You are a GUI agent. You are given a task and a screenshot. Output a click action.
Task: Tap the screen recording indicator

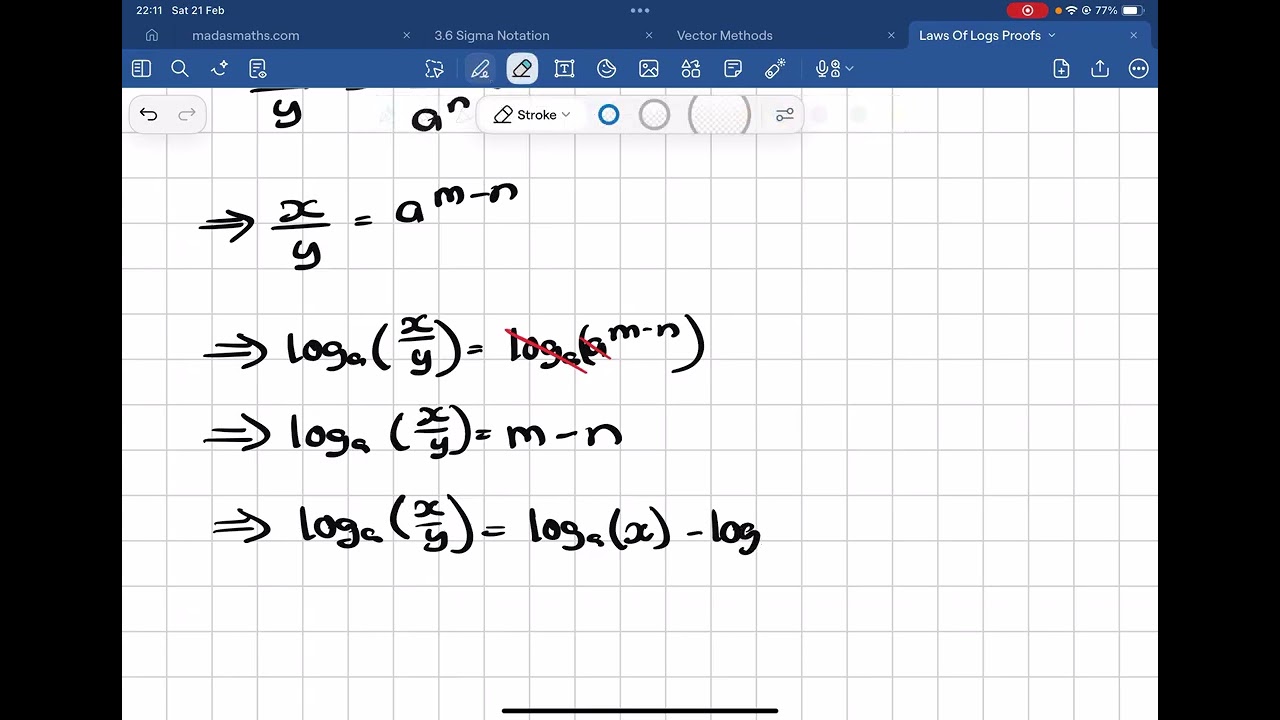[x=1027, y=10]
